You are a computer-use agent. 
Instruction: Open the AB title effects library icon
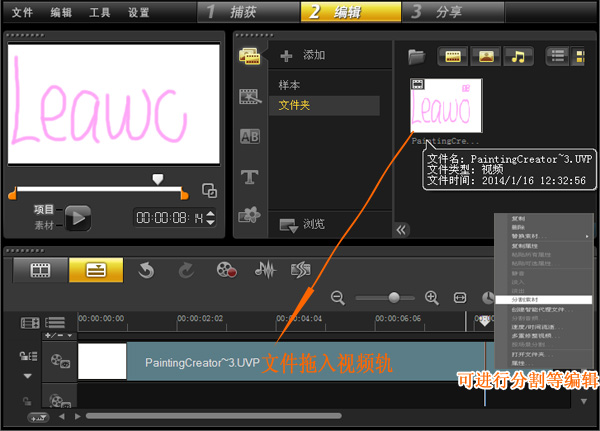[250, 137]
